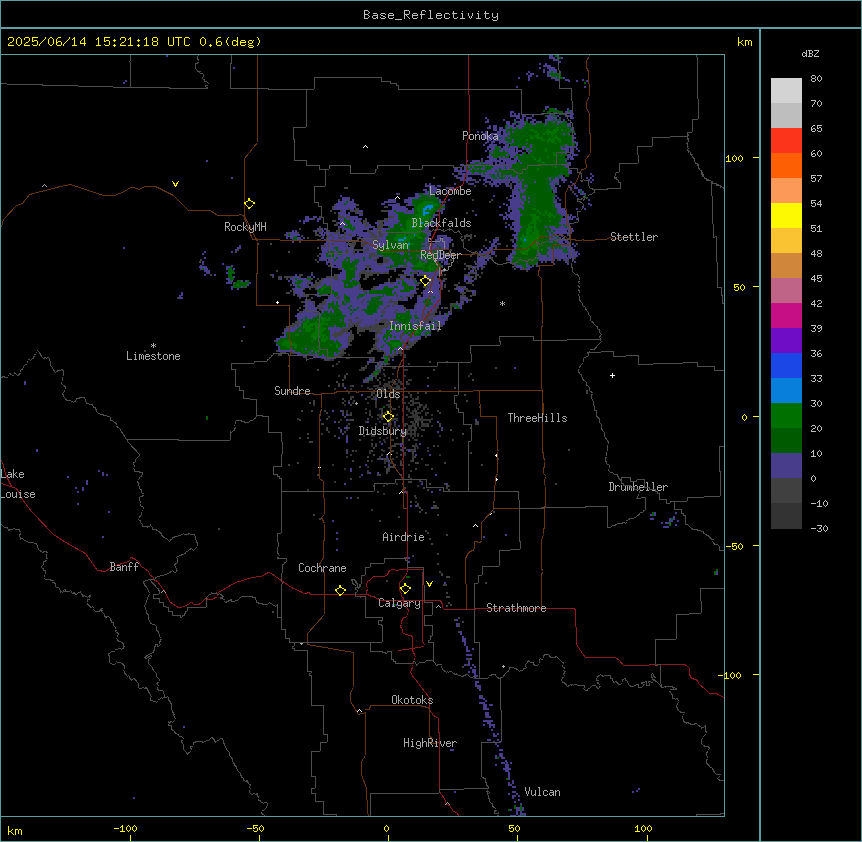Viewport: 862px width, 842px height.
Task: Click the Cochrane town label
Action: coord(322,568)
